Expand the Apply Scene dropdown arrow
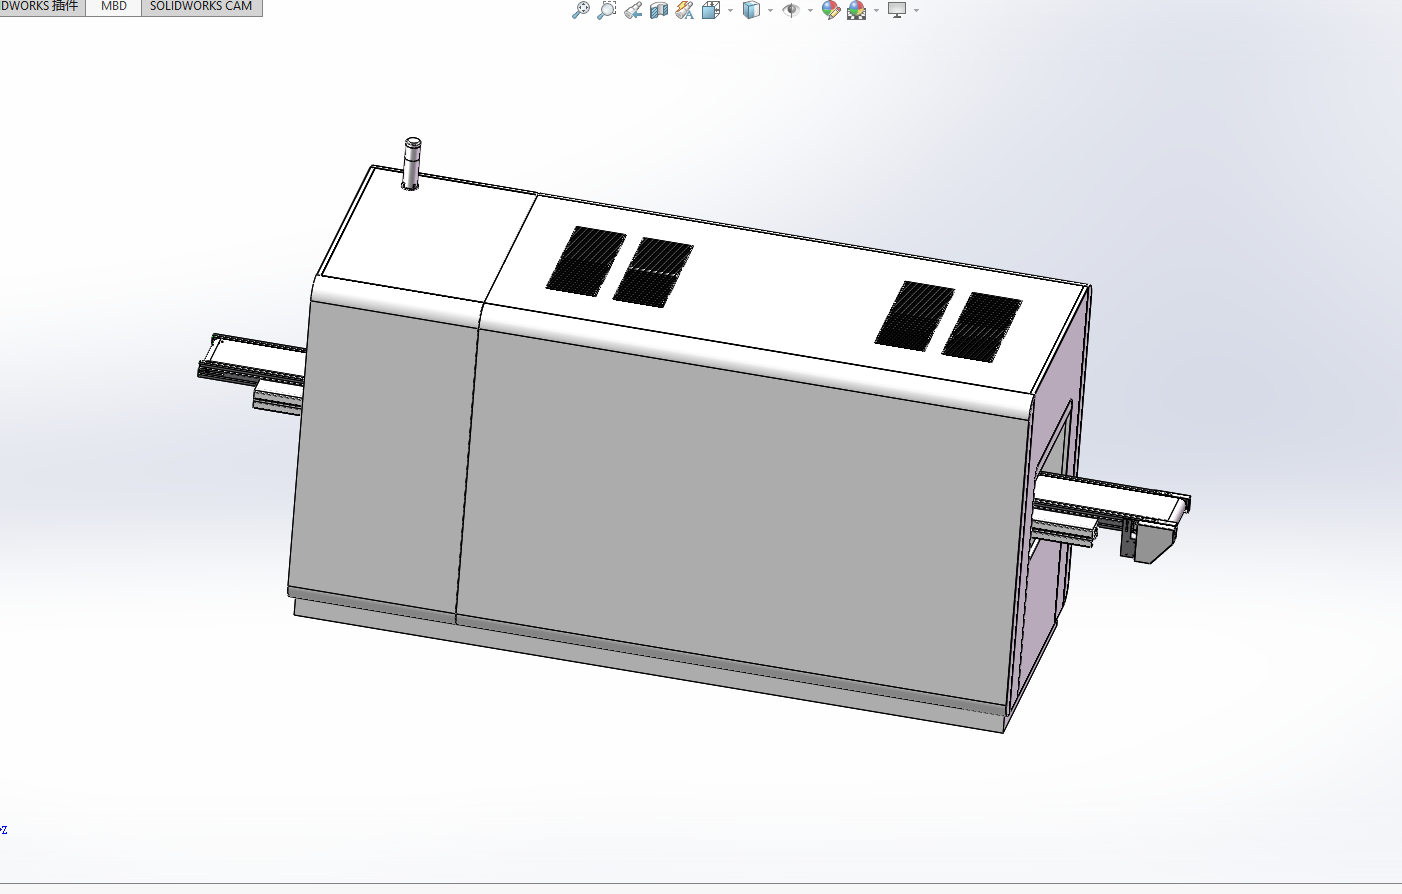The height and width of the screenshot is (894, 1402). click(x=876, y=11)
